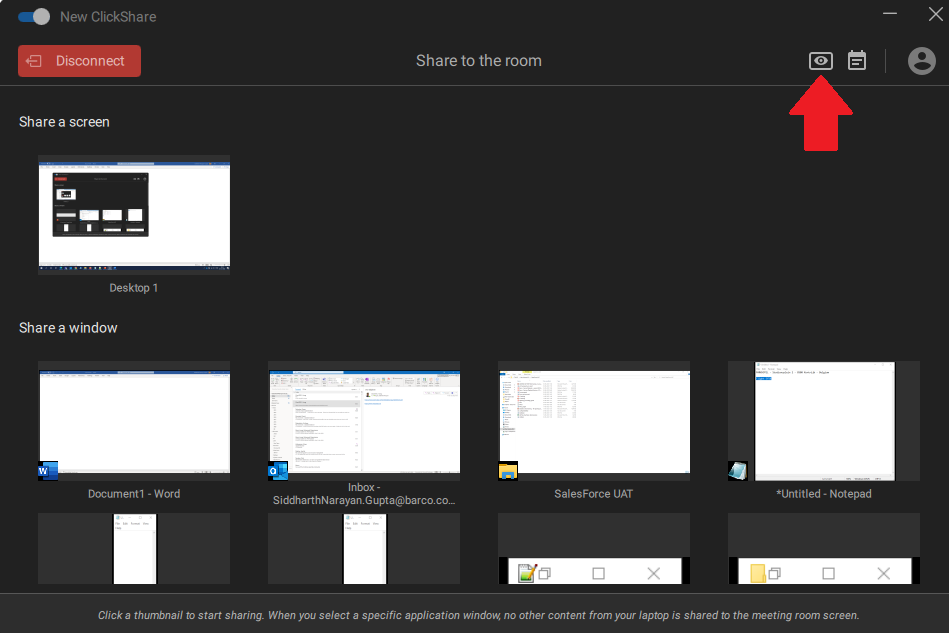Click the Inbox email address label
Screen dimensions: 949x633
point(364,494)
